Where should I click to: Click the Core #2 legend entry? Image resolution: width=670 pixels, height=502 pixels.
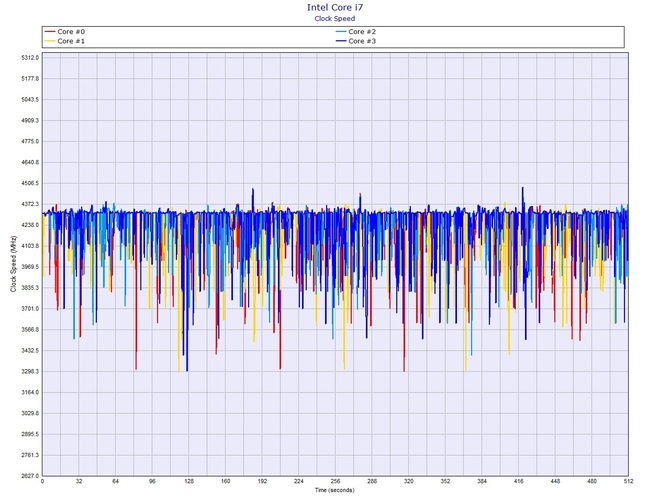point(356,32)
